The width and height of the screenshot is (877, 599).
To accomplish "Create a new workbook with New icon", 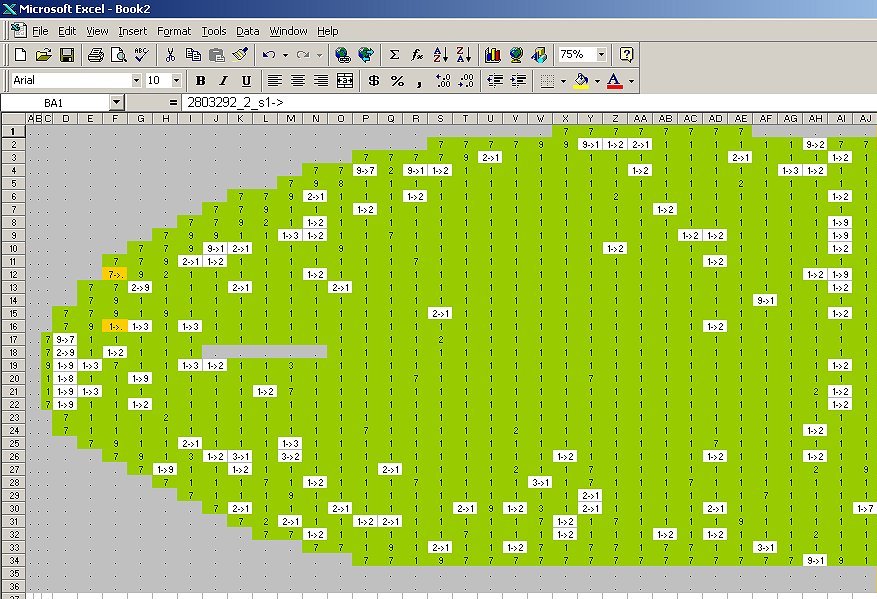I will click(x=21, y=55).
